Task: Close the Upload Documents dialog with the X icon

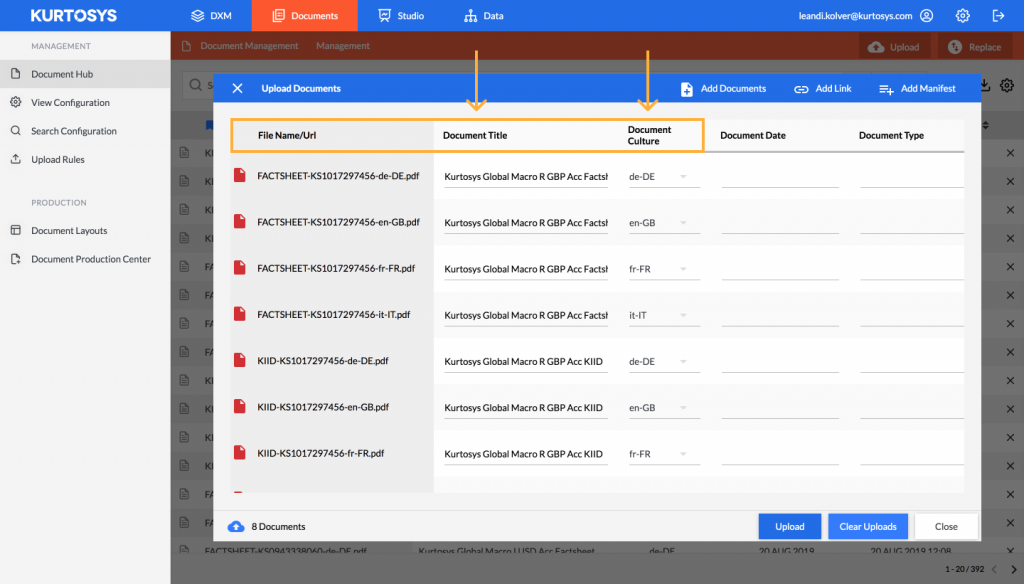Action: point(237,88)
